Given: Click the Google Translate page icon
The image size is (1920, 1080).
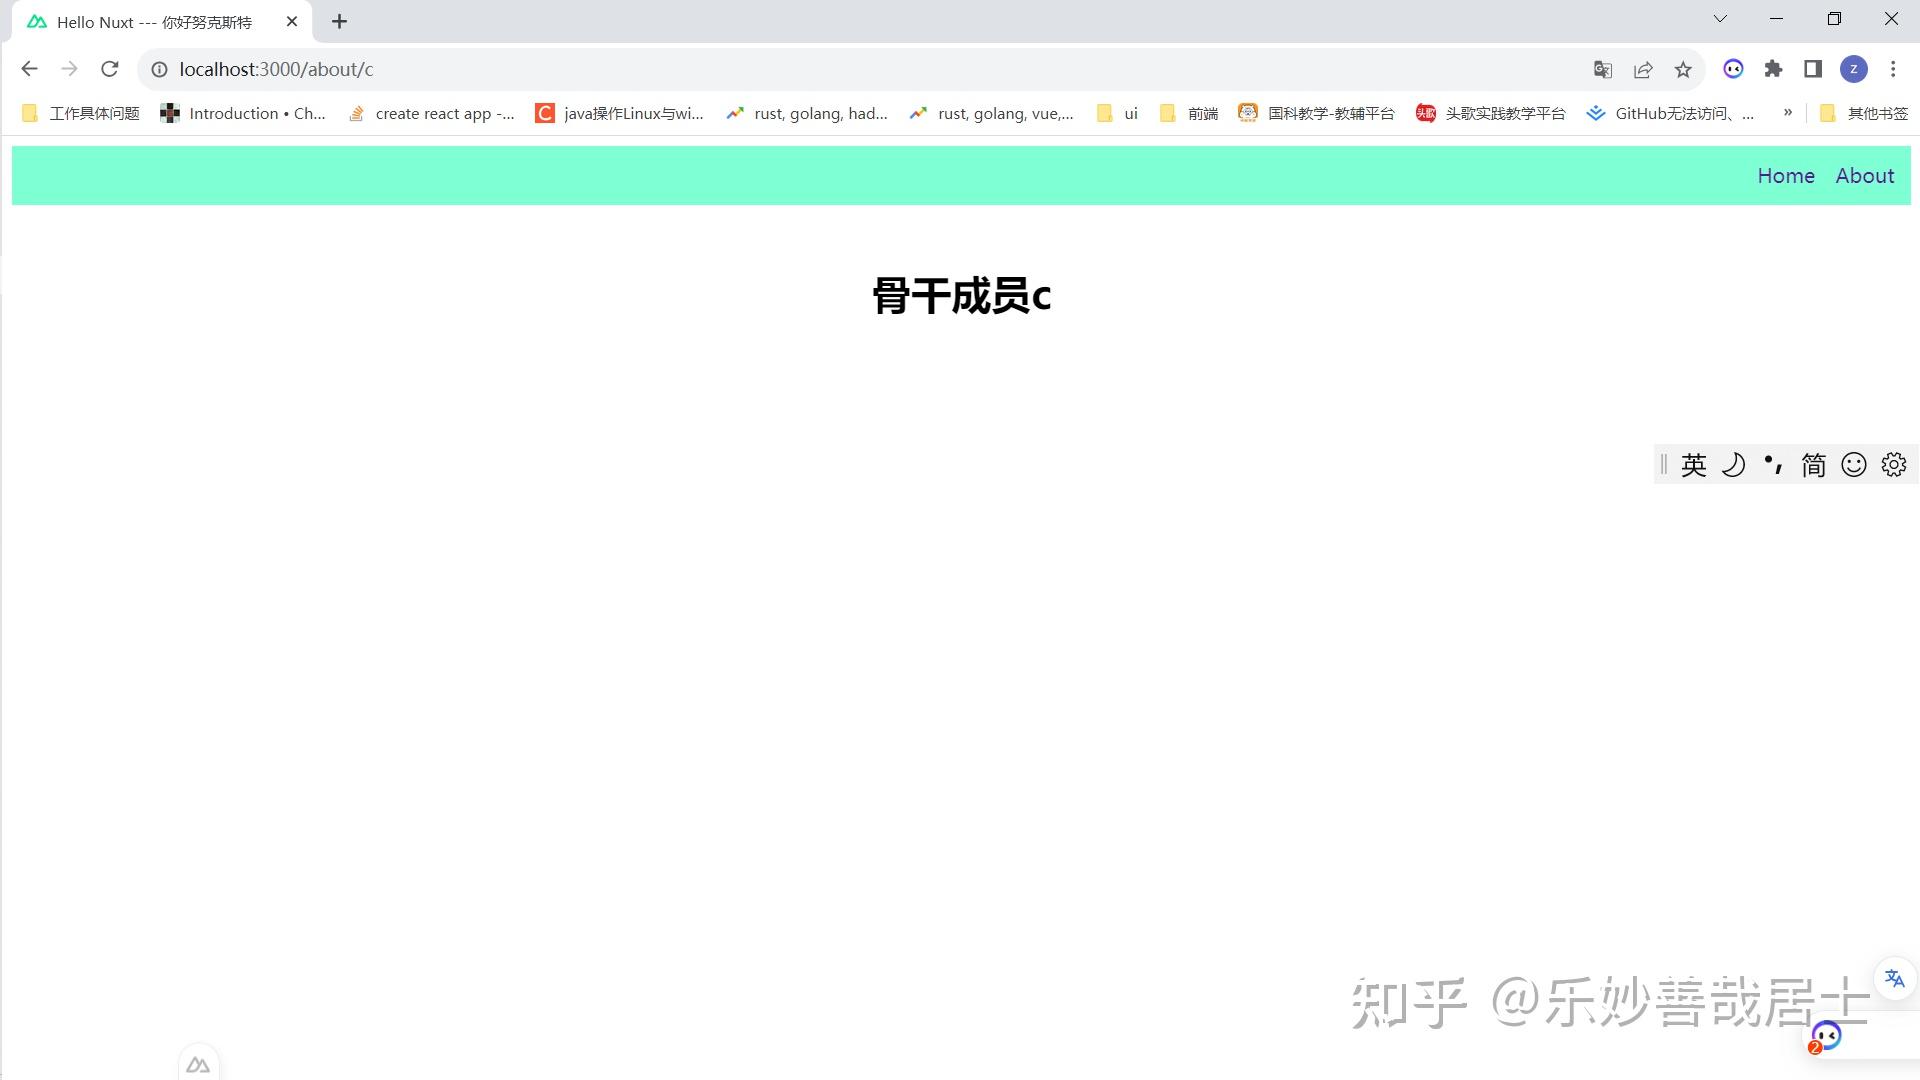Looking at the screenshot, I should (1603, 69).
